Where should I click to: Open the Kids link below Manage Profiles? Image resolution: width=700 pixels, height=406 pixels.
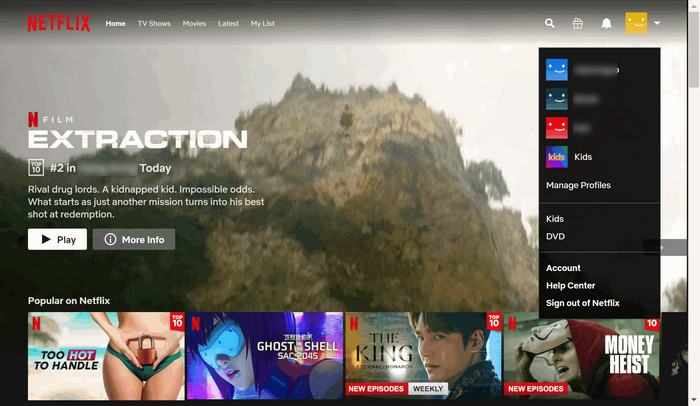pos(554,219)
